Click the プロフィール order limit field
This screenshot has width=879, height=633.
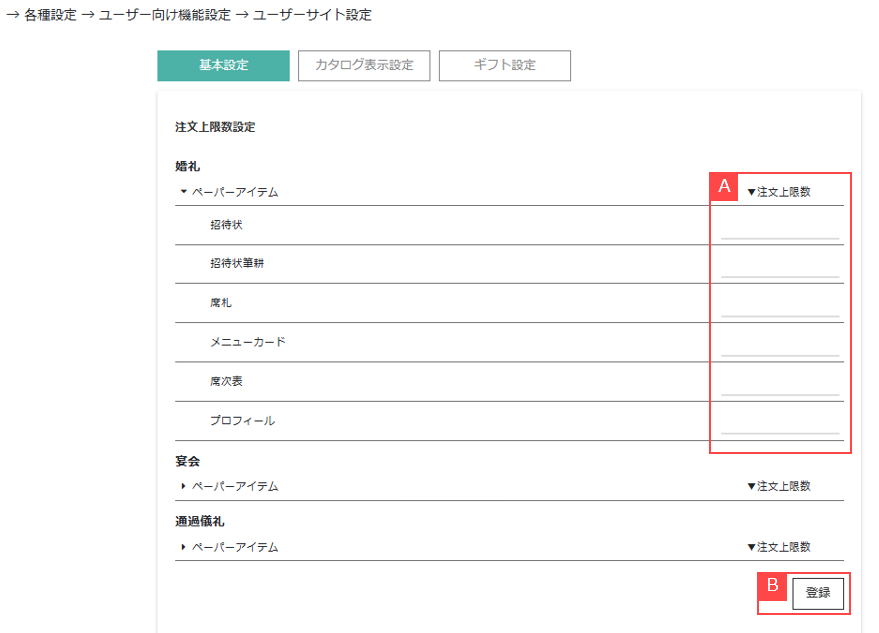pyautogui.click(x=779, y=424)
